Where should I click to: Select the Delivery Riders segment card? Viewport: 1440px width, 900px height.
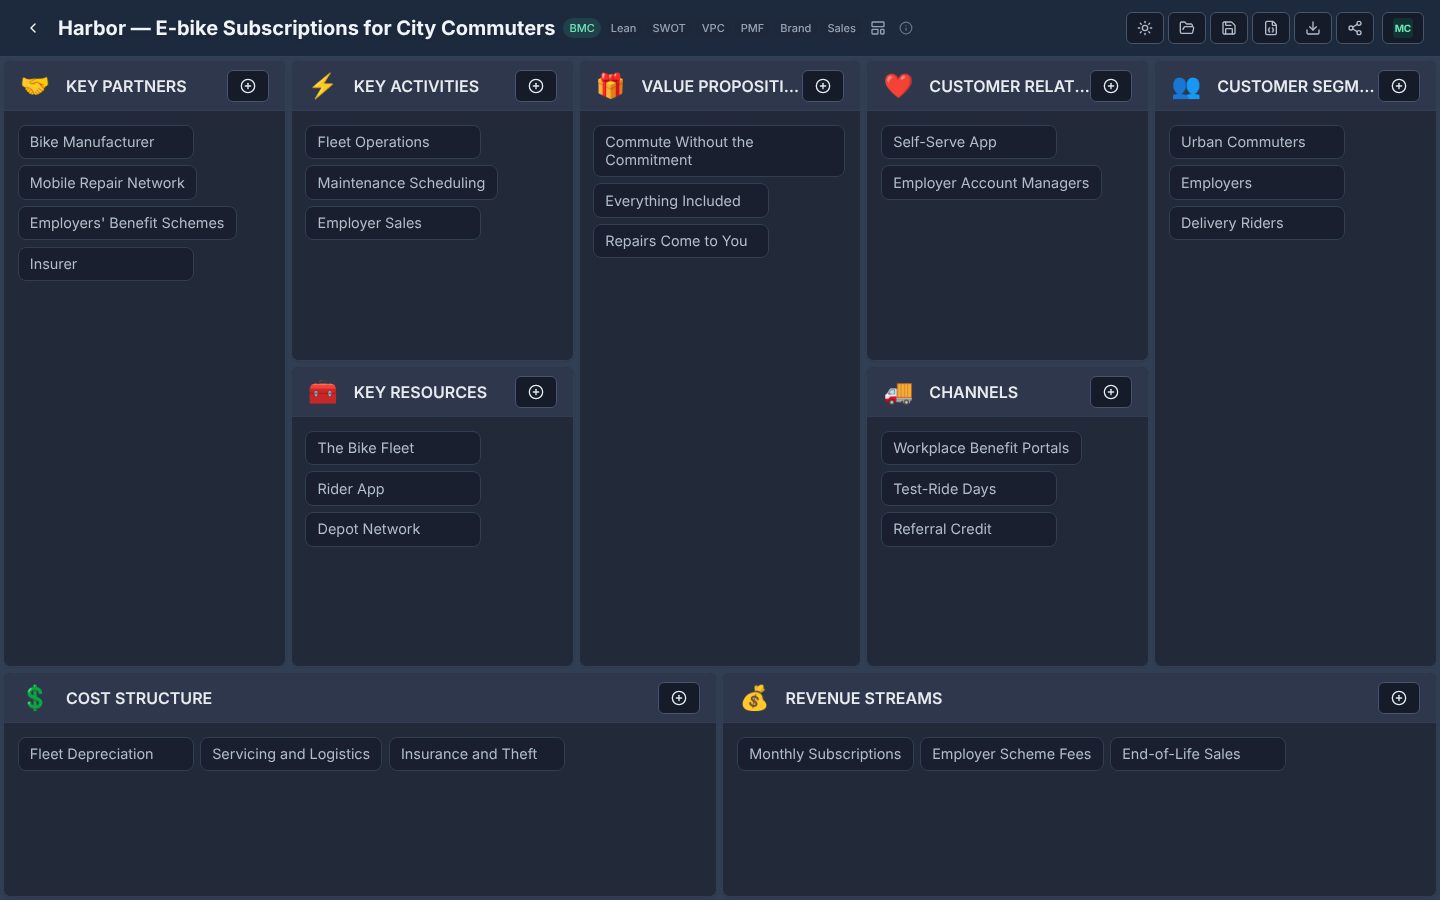point(1256,223)
